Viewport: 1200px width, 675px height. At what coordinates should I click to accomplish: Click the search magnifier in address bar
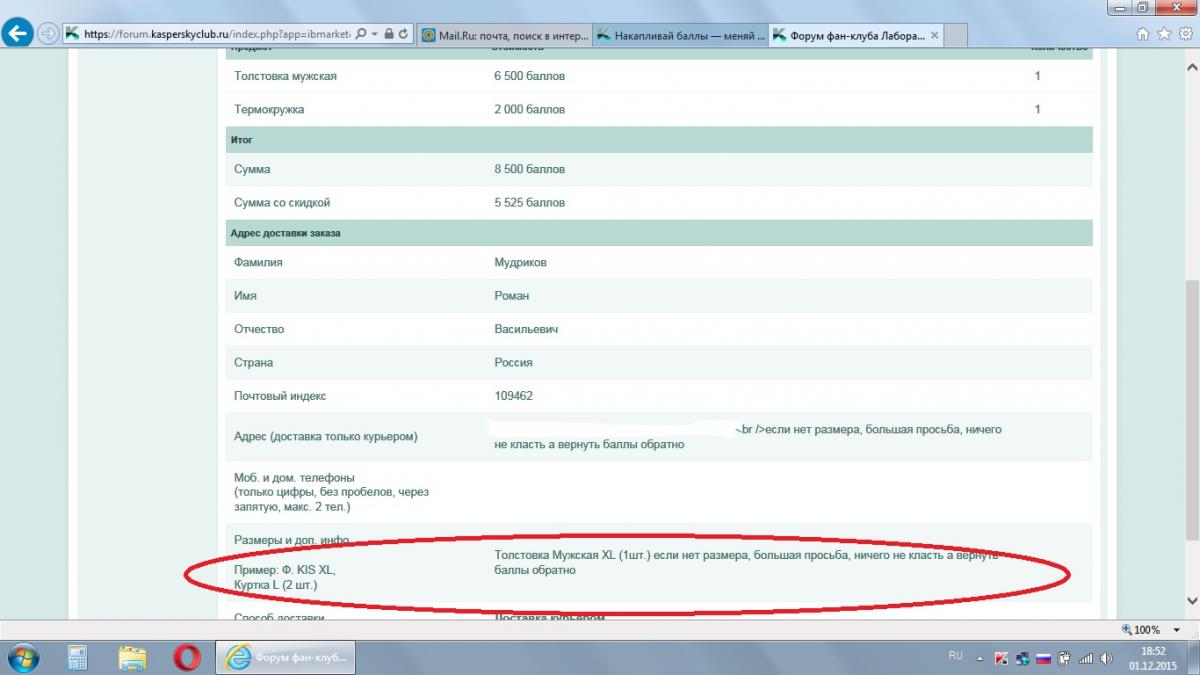point(361,33)
